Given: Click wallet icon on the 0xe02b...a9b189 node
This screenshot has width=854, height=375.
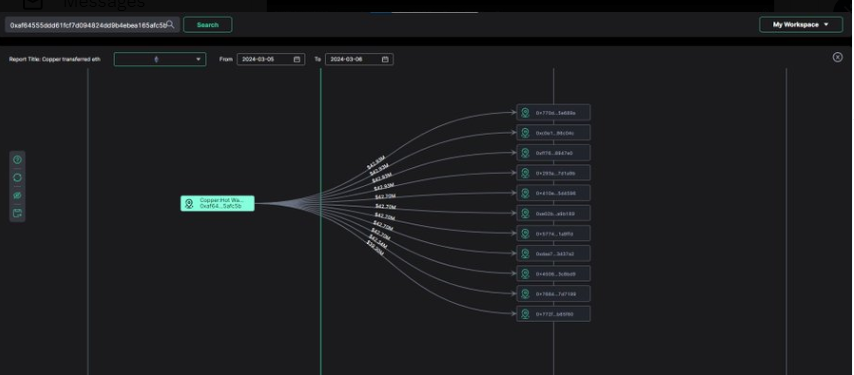Looking at the screenshot, I should coord(525,213).
